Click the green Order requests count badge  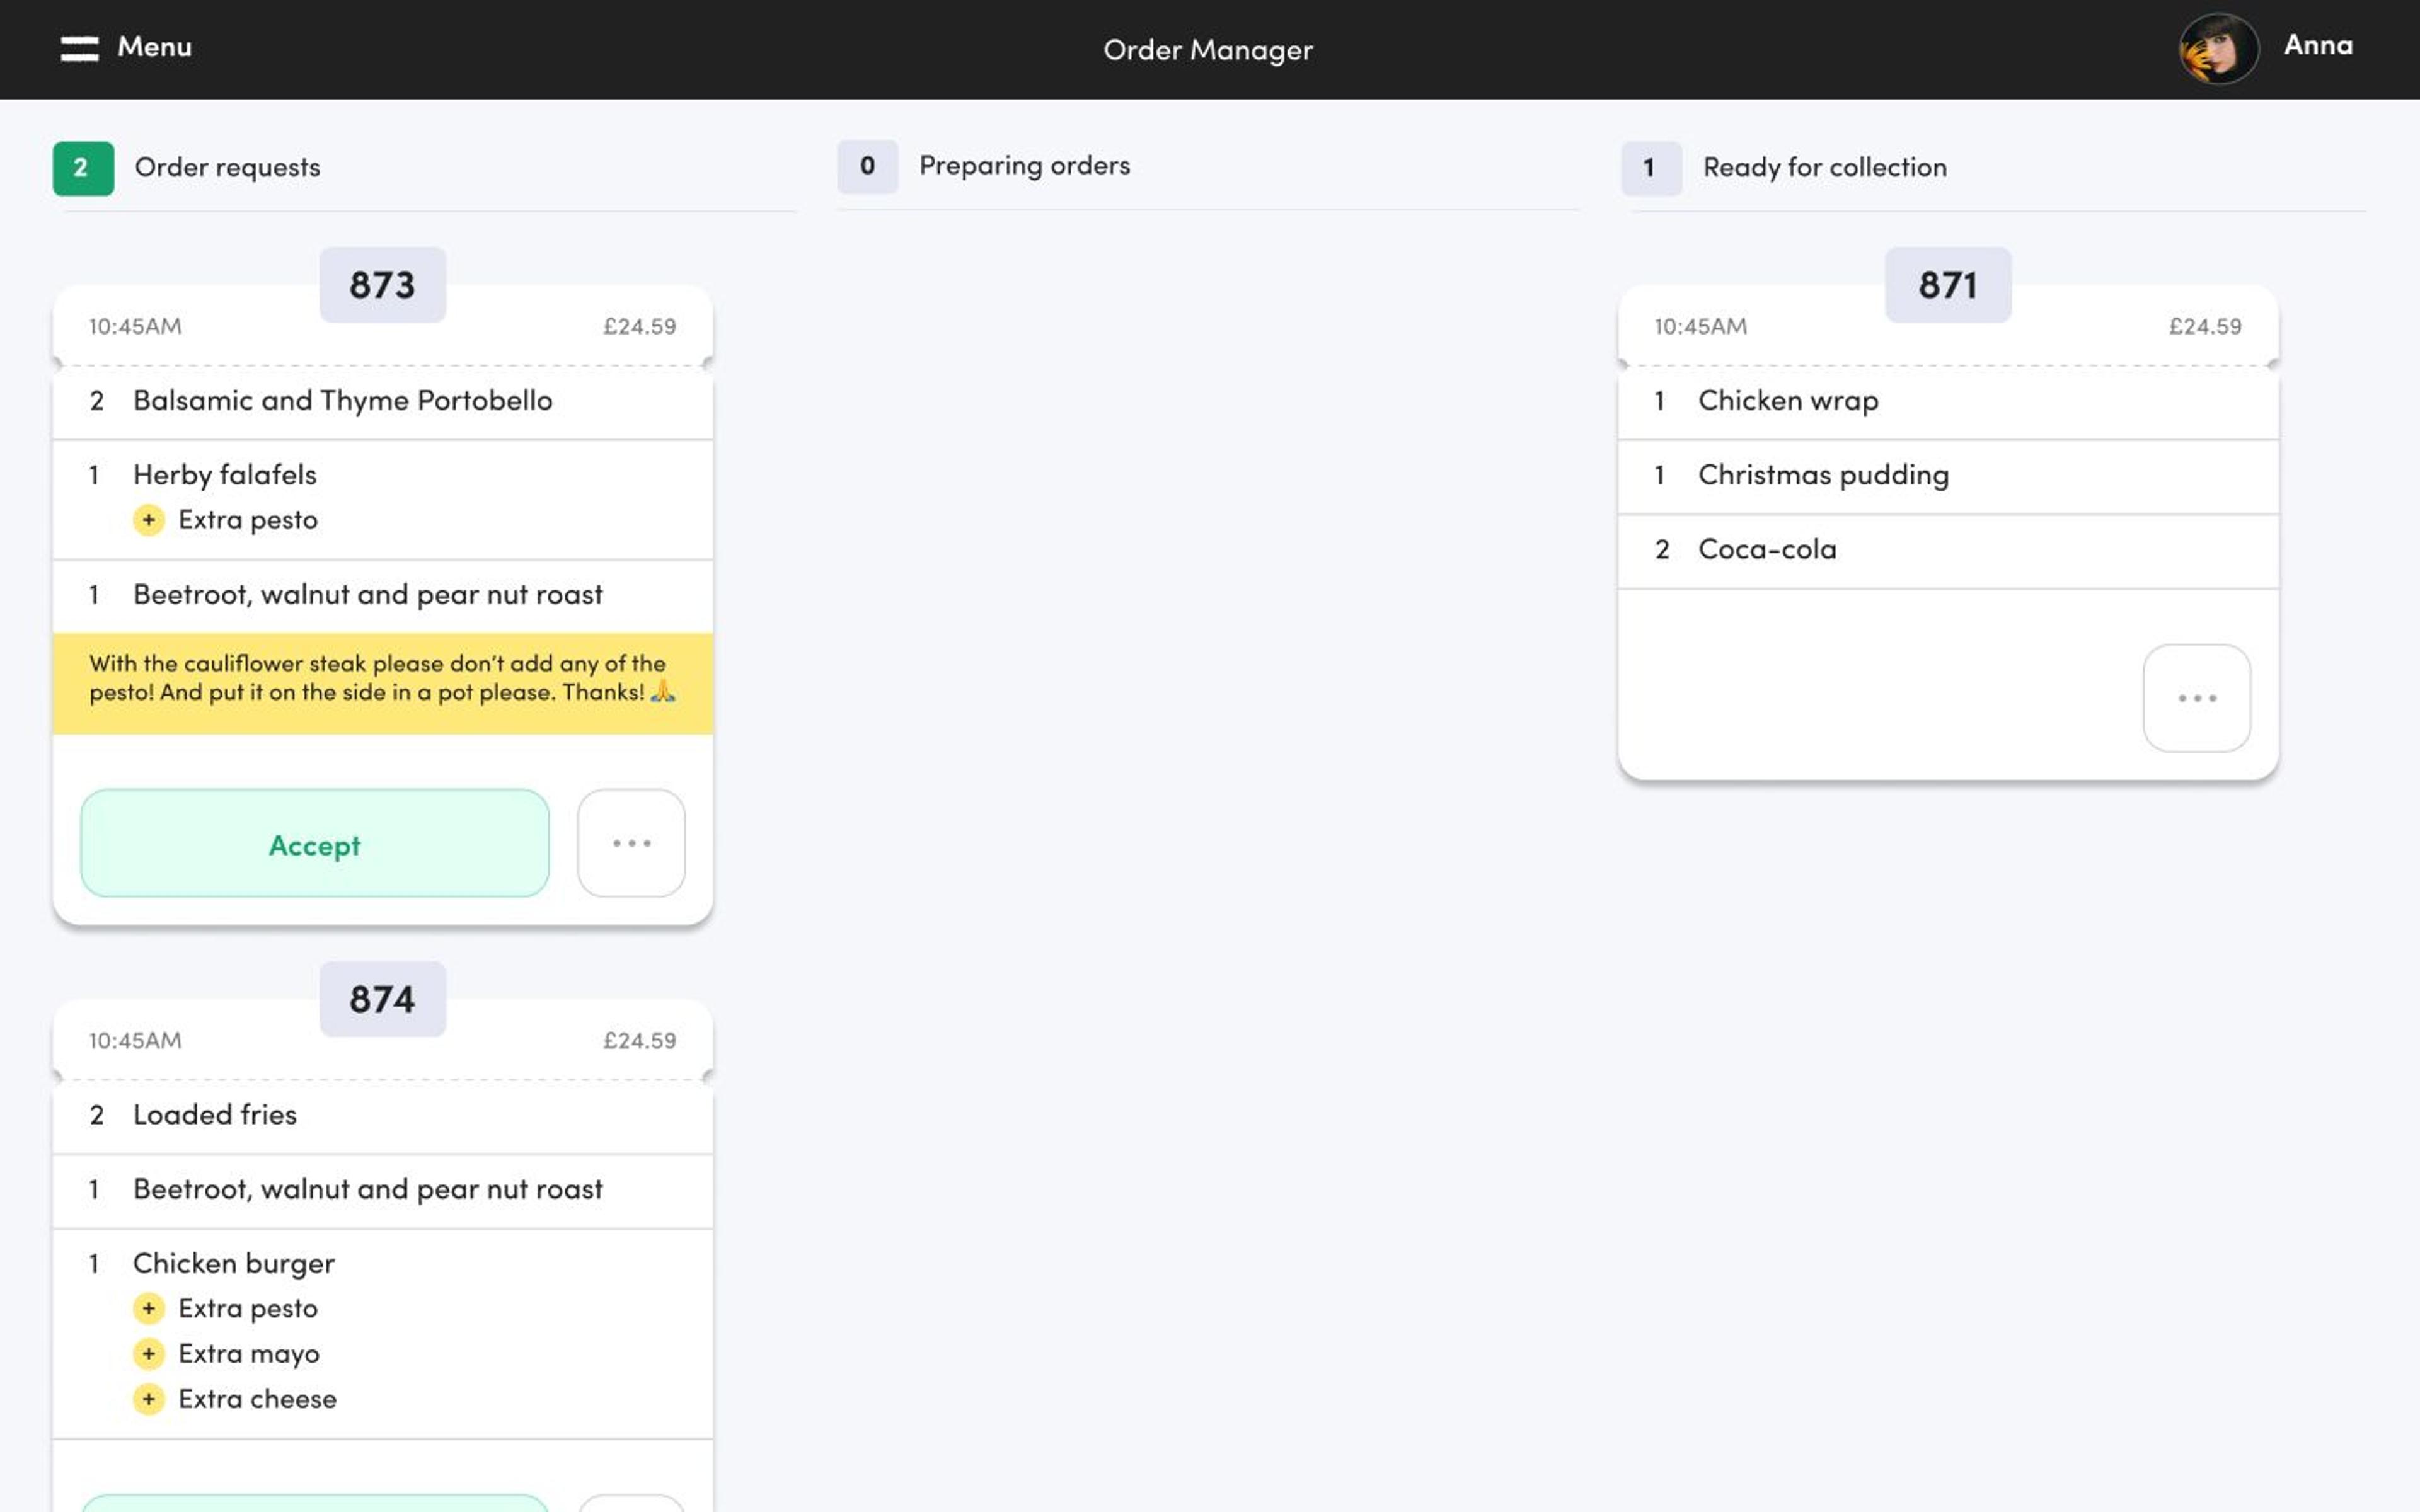coord(83,168)
